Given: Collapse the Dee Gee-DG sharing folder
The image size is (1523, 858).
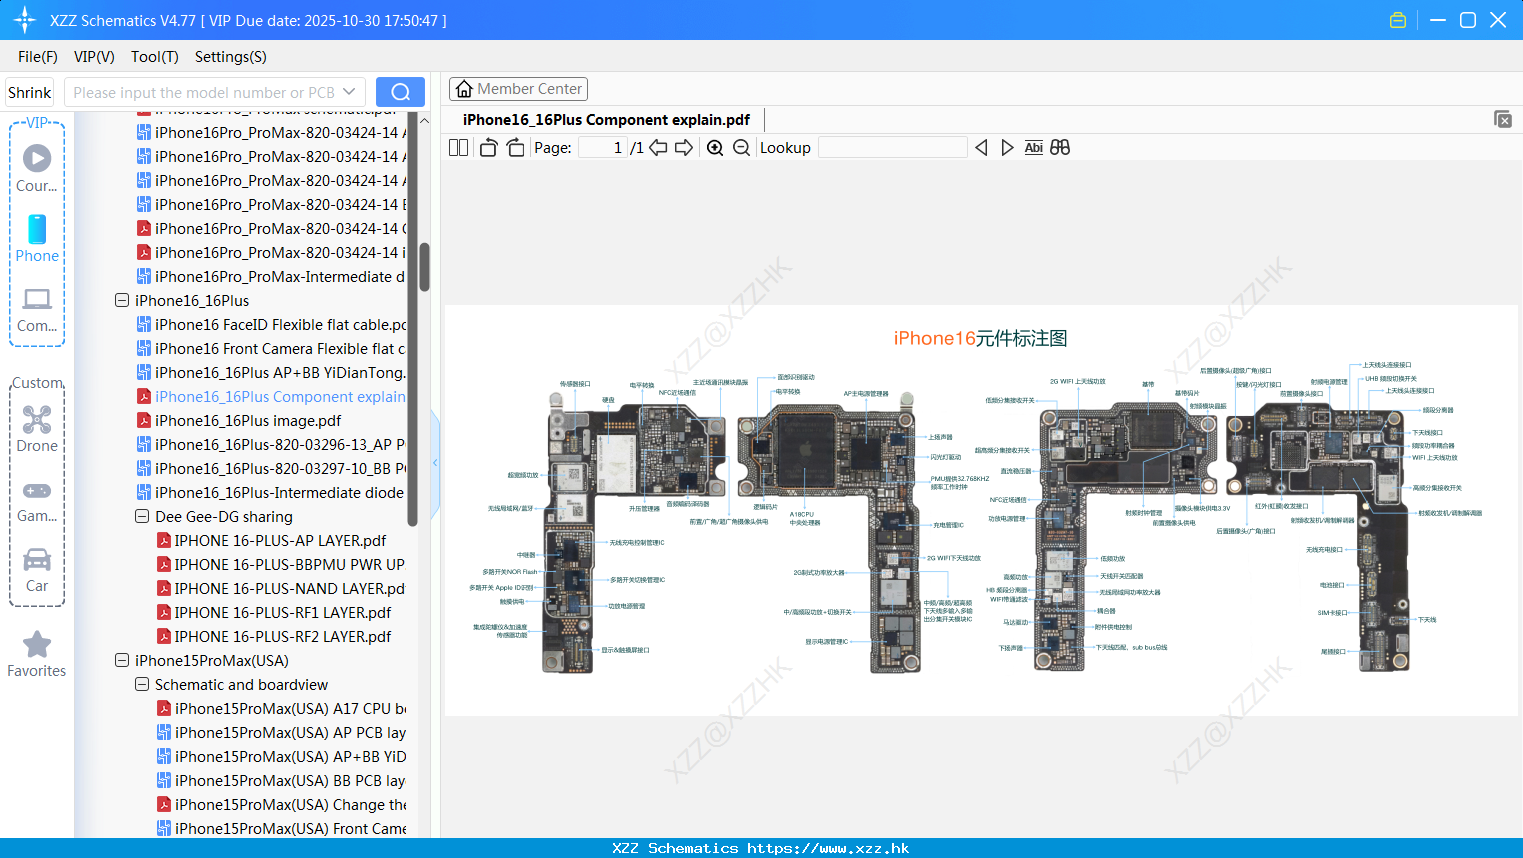Looking at the screenshot, I should (x=142, y=516).
